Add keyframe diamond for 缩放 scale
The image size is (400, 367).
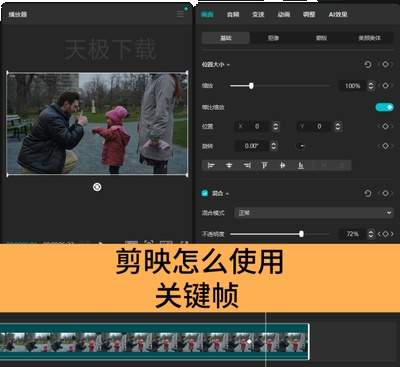[385, 86]
